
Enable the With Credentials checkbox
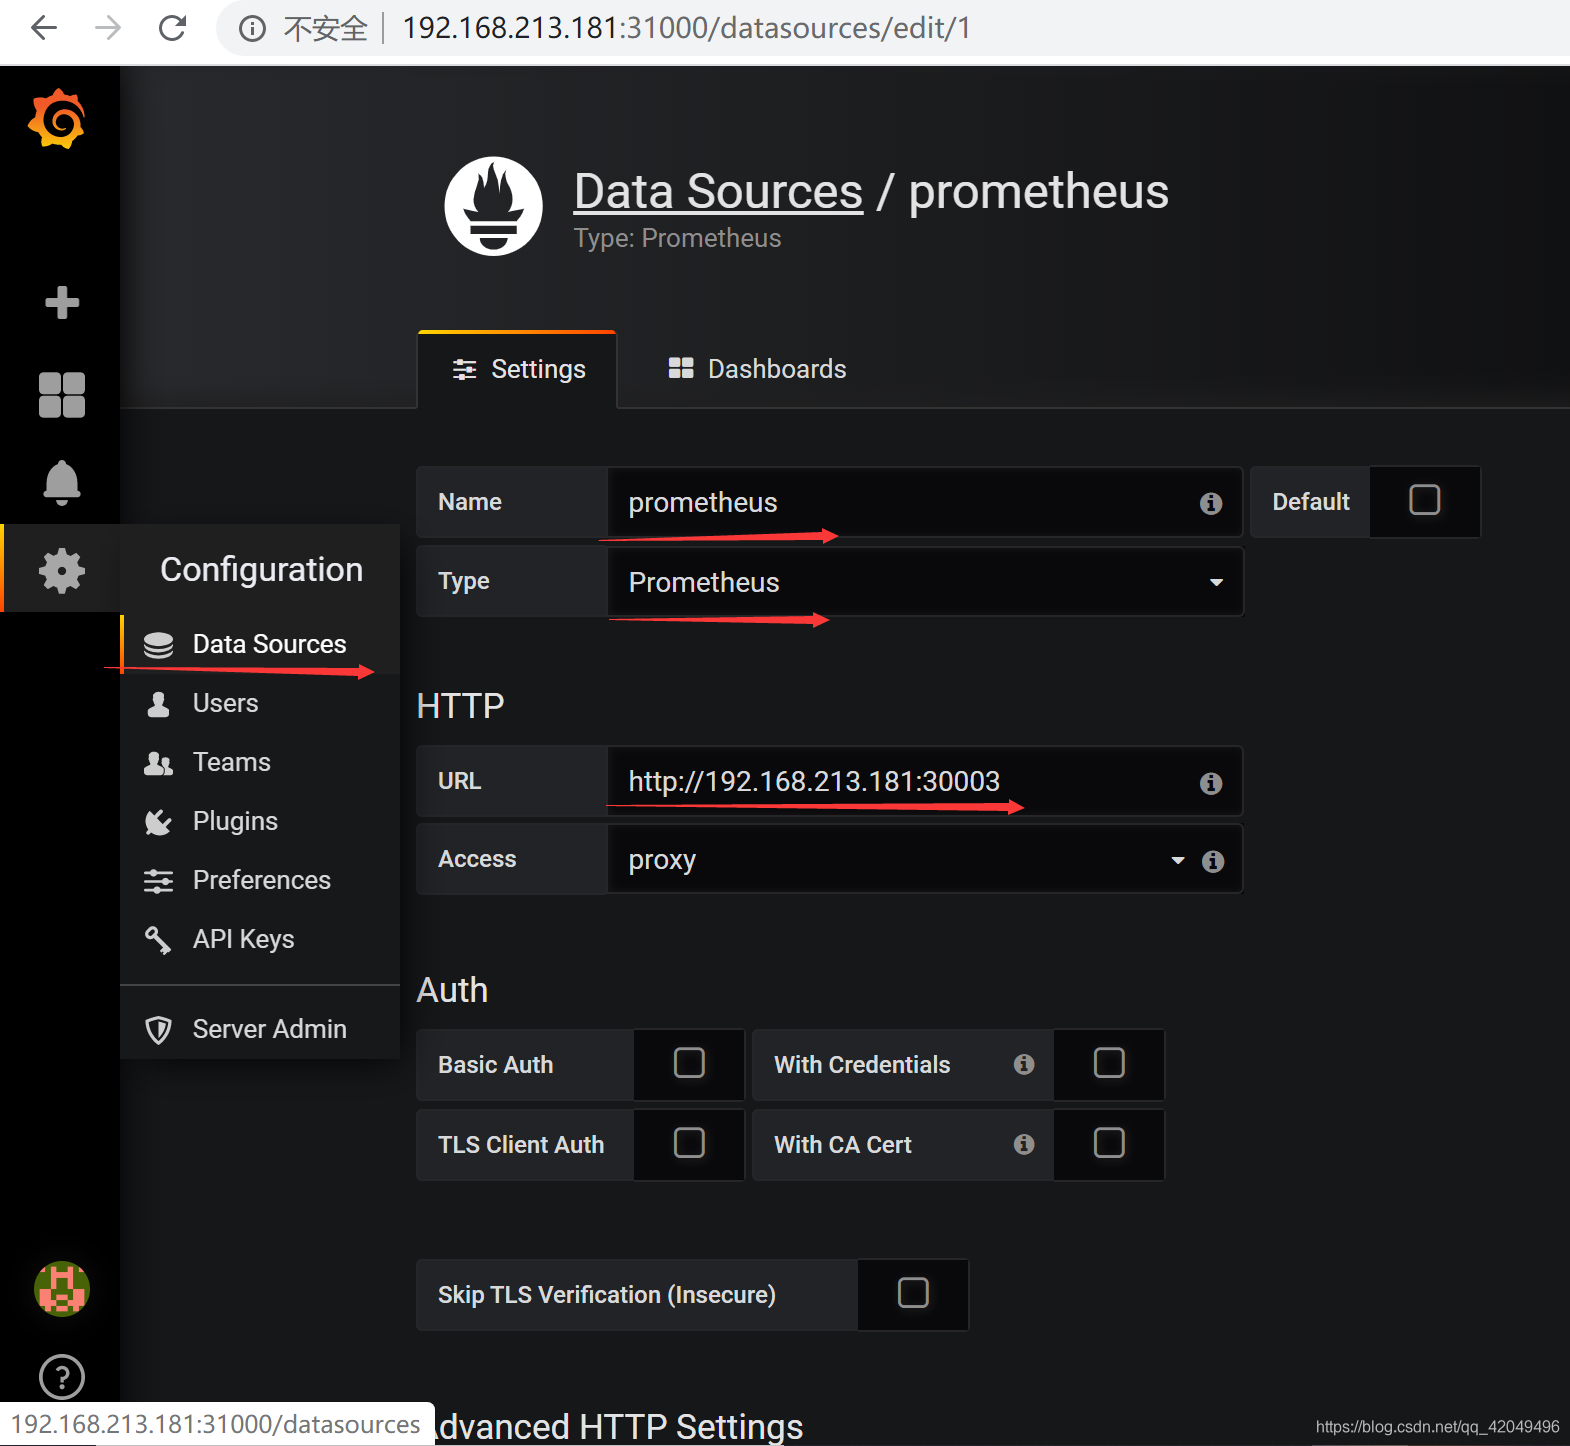point(1109,1062)
